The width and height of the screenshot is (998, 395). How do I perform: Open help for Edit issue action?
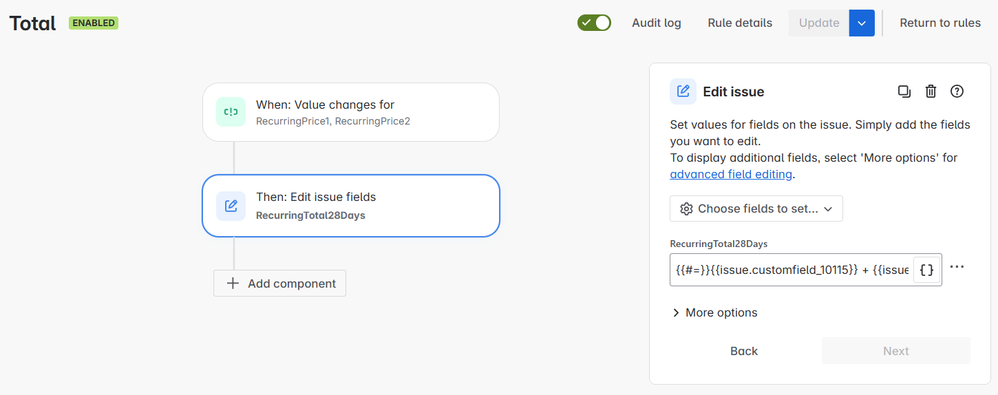[957, 92]
